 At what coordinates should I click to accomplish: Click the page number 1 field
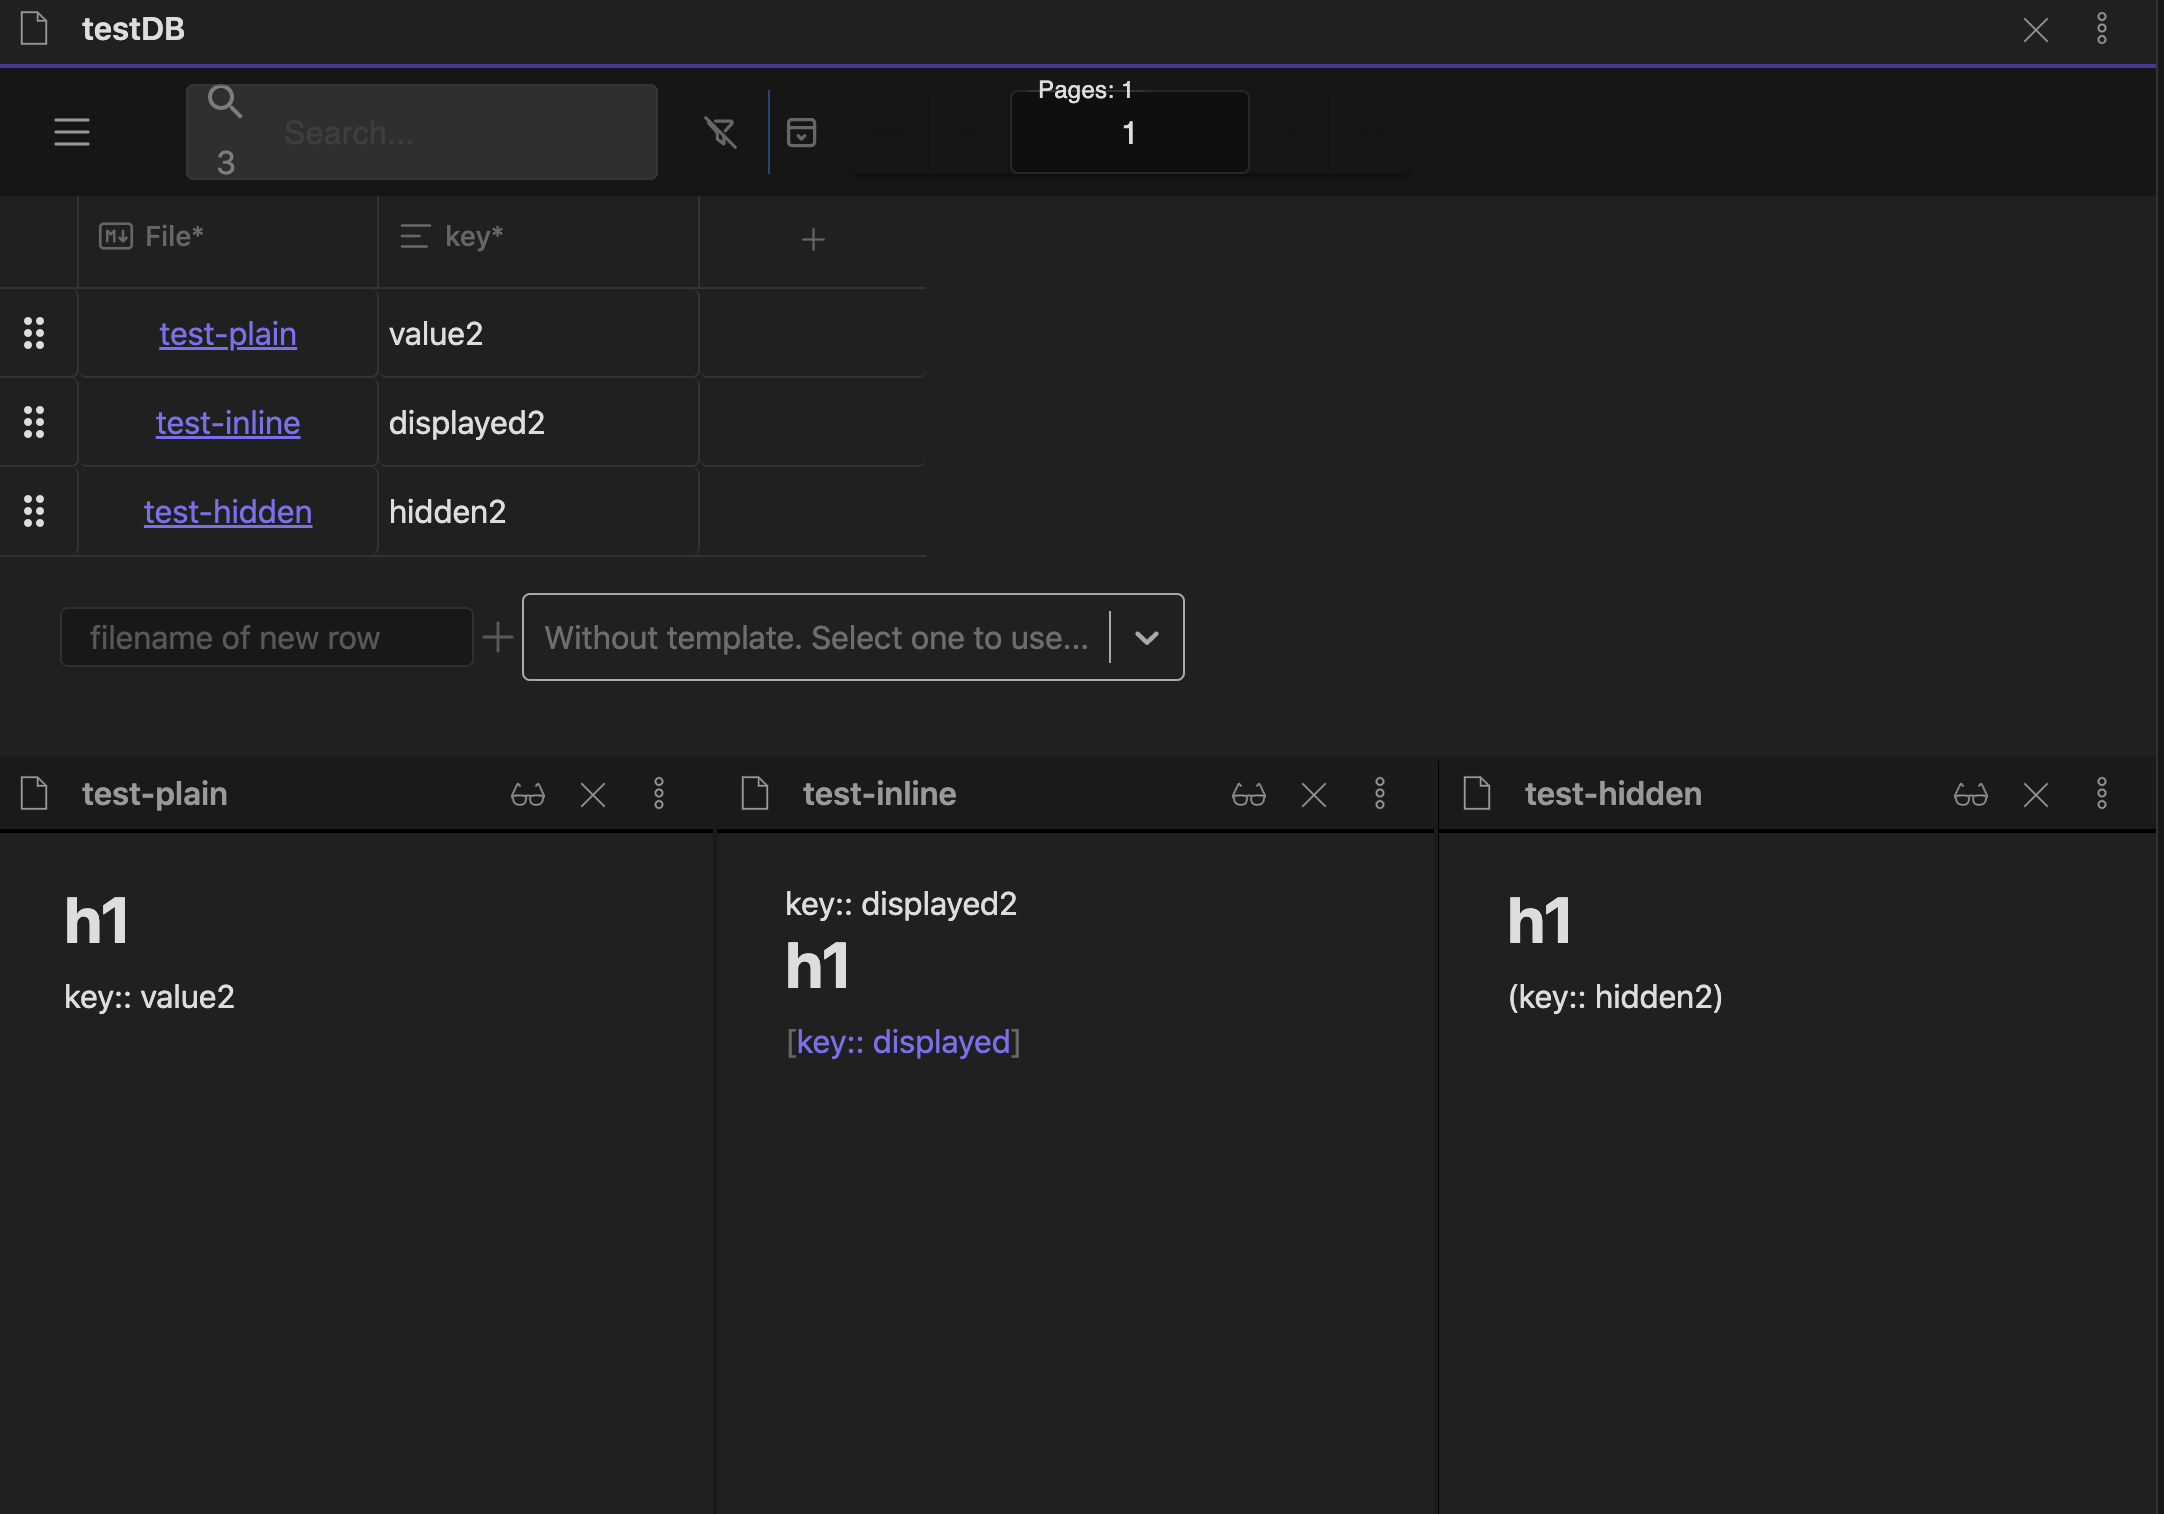(x=1129, y=133)
